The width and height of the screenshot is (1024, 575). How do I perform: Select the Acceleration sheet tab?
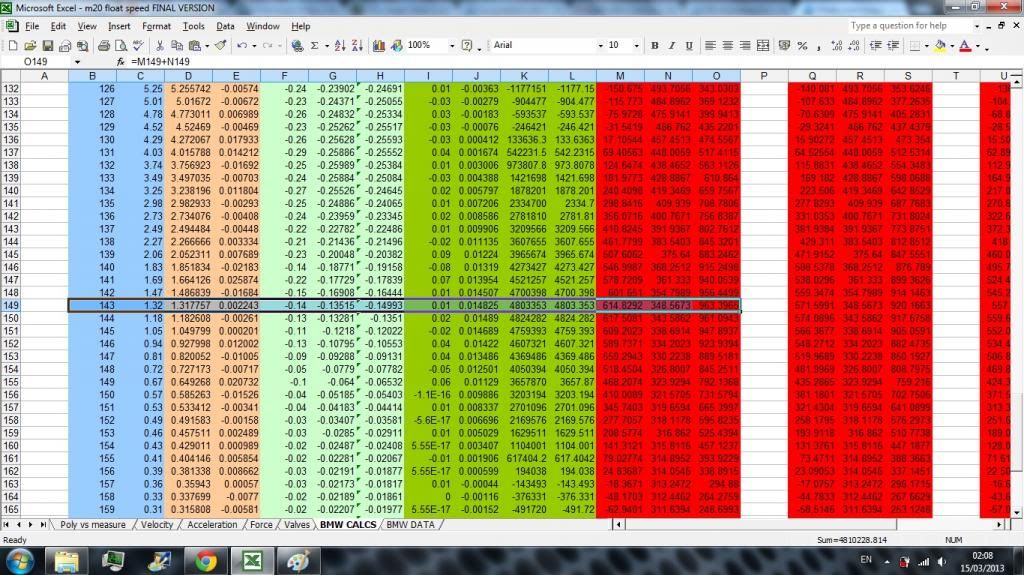[x=211, y=525]
